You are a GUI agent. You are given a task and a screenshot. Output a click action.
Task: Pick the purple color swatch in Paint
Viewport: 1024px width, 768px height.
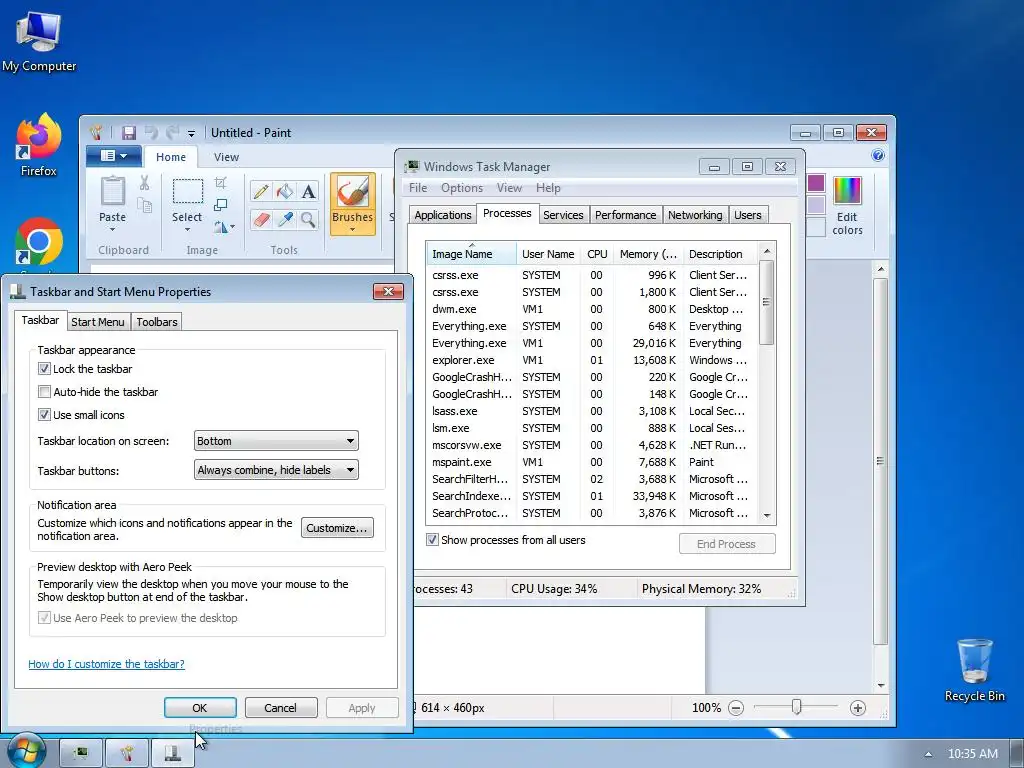(816, 183)
